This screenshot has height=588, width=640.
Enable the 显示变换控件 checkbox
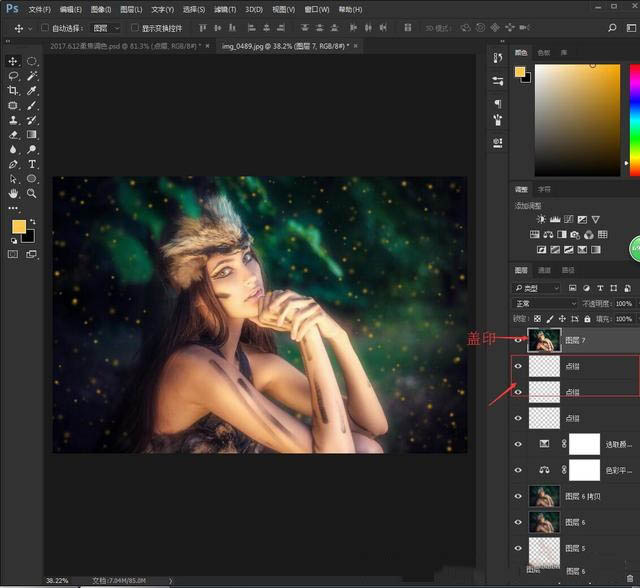coord(135,29)
